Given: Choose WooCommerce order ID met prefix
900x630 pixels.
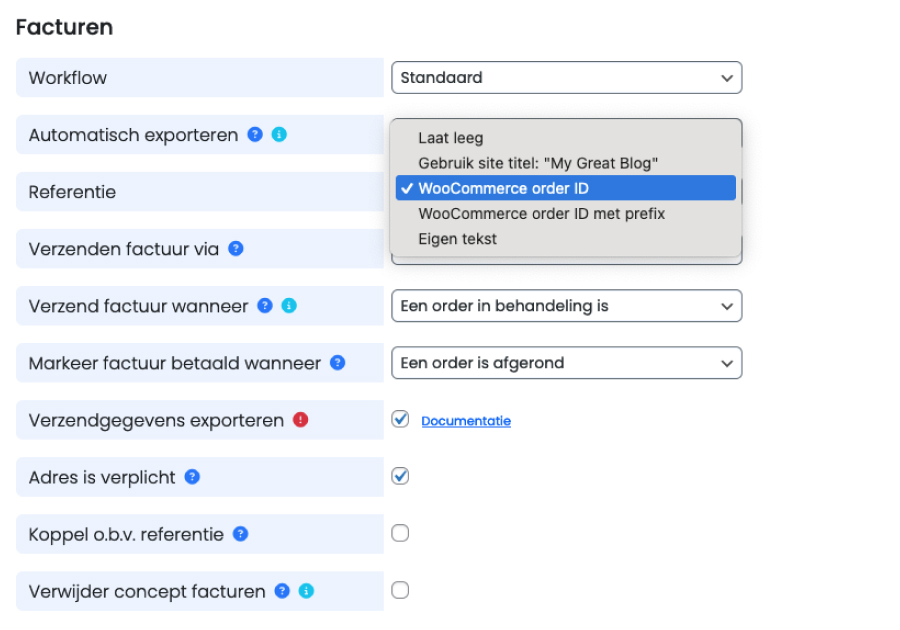Looking at the screenshot, I should (541, 213).
